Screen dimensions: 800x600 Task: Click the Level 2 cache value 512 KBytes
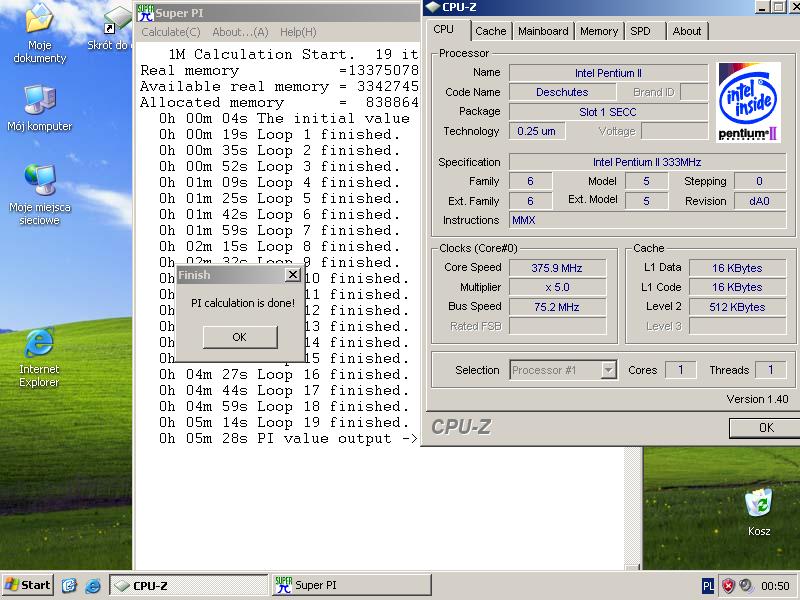(x=737, y=307)
